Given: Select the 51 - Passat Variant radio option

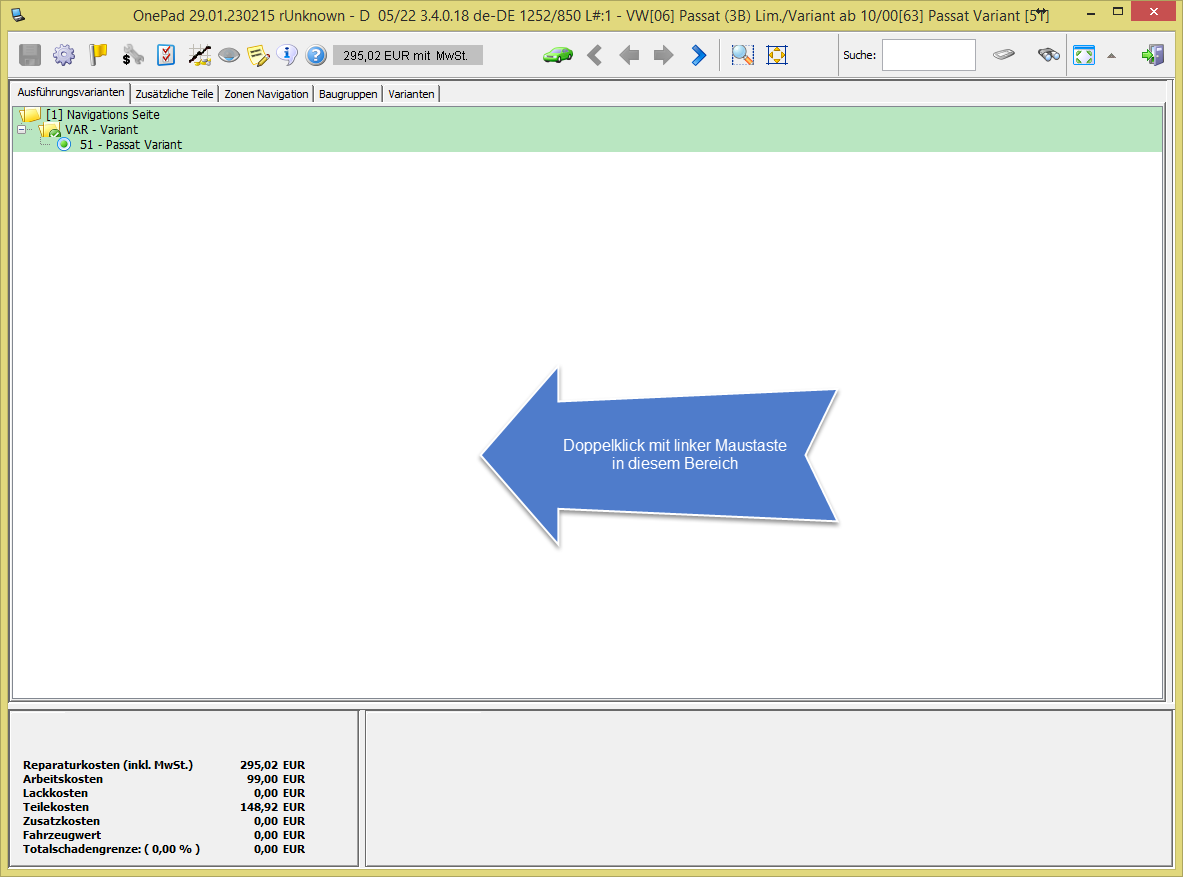Looking at the screenshot, I should [64, 144].
